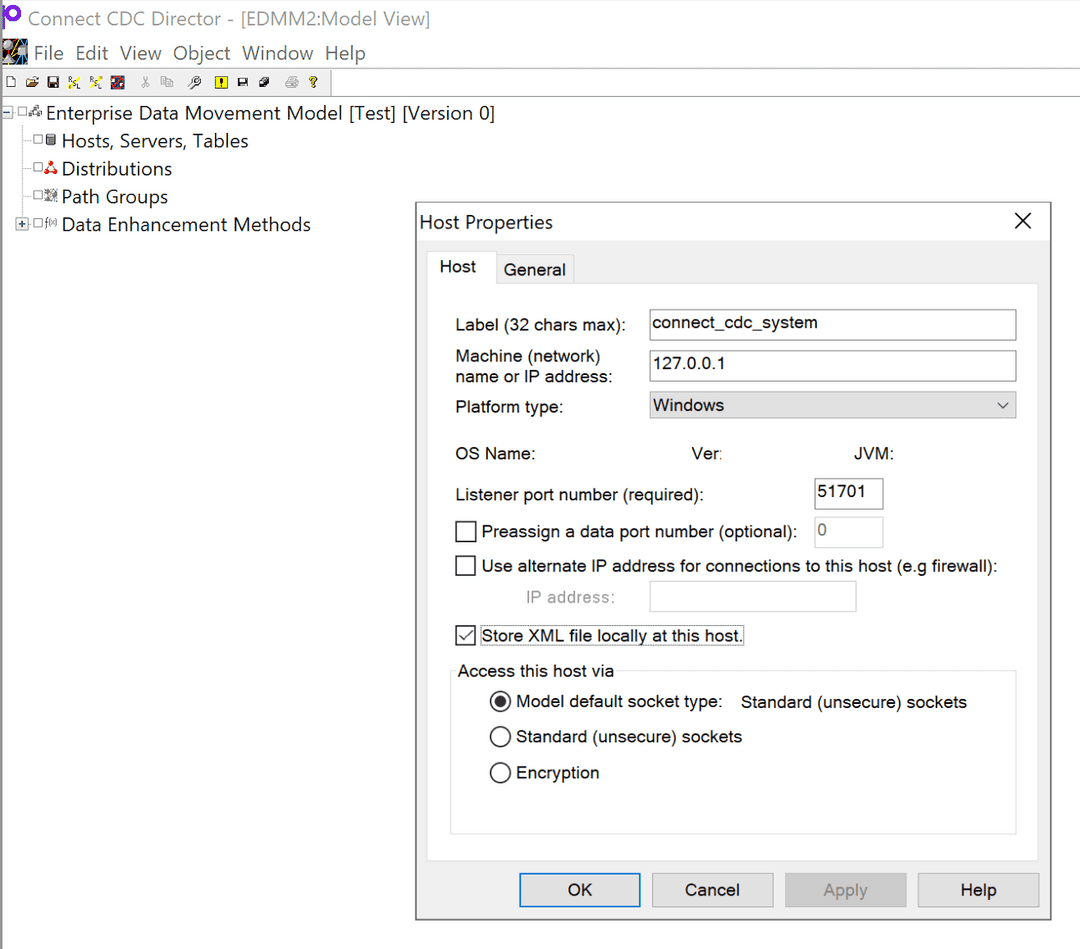Screen dimensions: 1080x949
Task: Open the Platform type dropdown
Action: (x=1002, y=405)
